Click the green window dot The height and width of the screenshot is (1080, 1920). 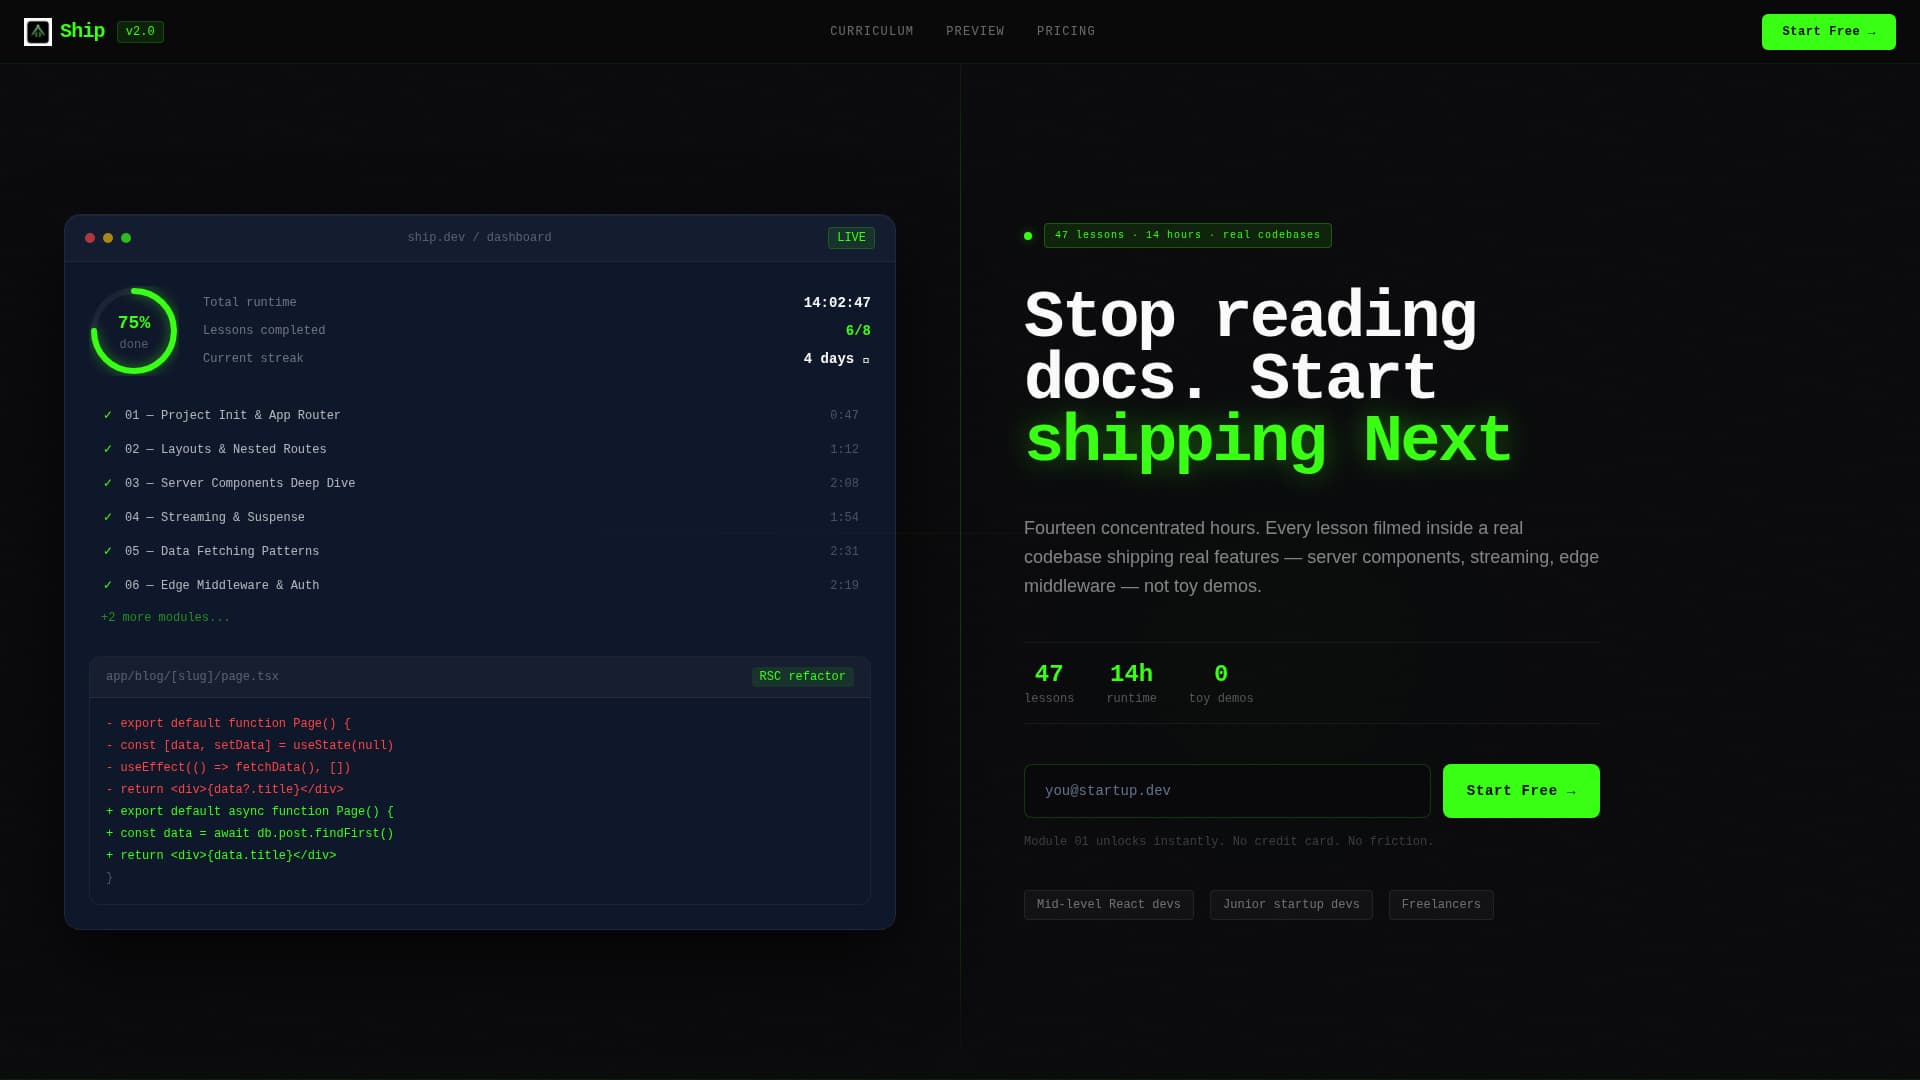pos(126,238)
